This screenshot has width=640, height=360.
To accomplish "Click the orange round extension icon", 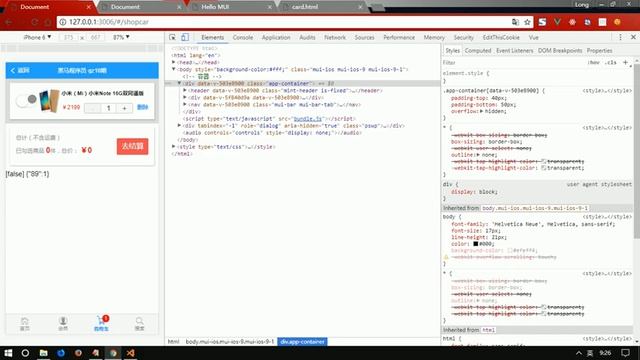I will click(617, 22).
